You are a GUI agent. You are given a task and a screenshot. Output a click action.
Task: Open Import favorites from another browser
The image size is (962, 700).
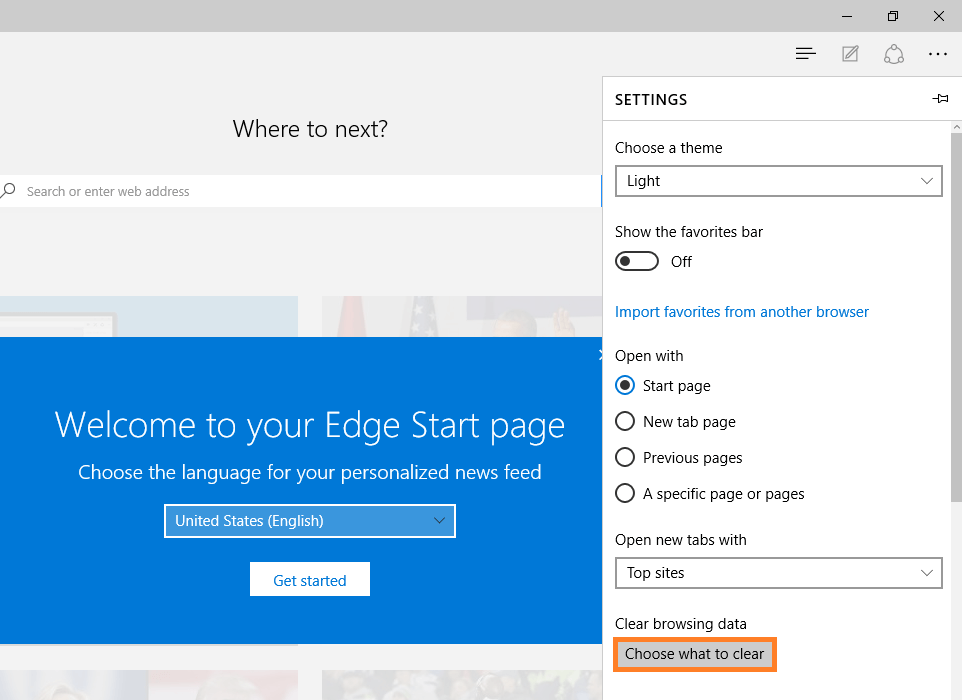pyautogui.click(x=741, y=311)
